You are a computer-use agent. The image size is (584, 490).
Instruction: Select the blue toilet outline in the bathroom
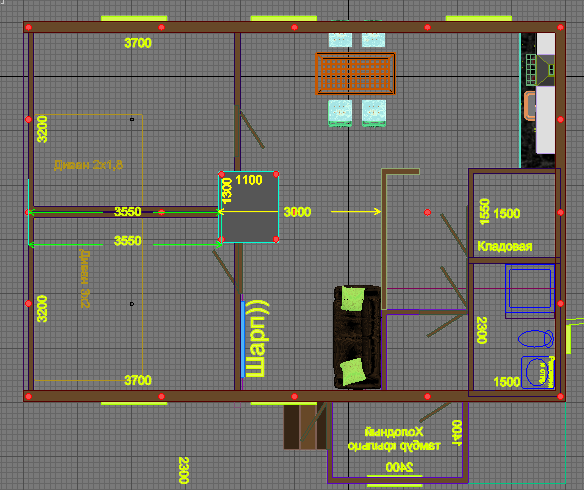point(536,338)
